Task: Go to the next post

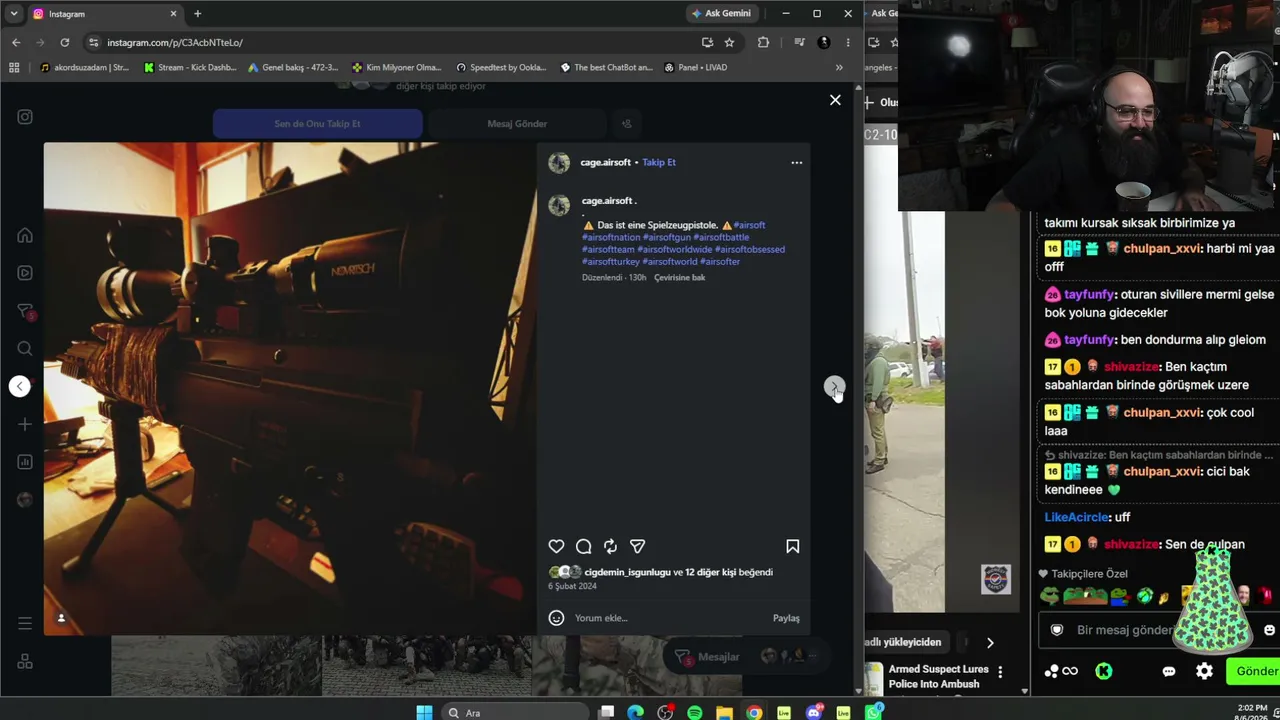Action: click(834, 386)
